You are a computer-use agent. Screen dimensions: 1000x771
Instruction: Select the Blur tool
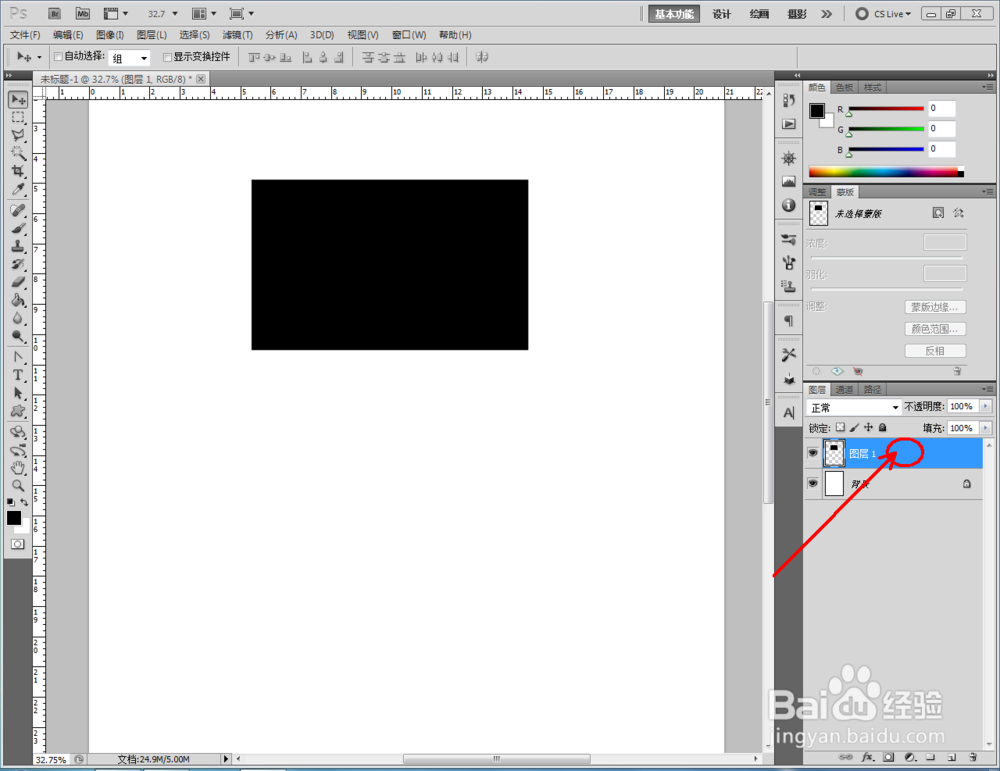(x=18, y=318)
